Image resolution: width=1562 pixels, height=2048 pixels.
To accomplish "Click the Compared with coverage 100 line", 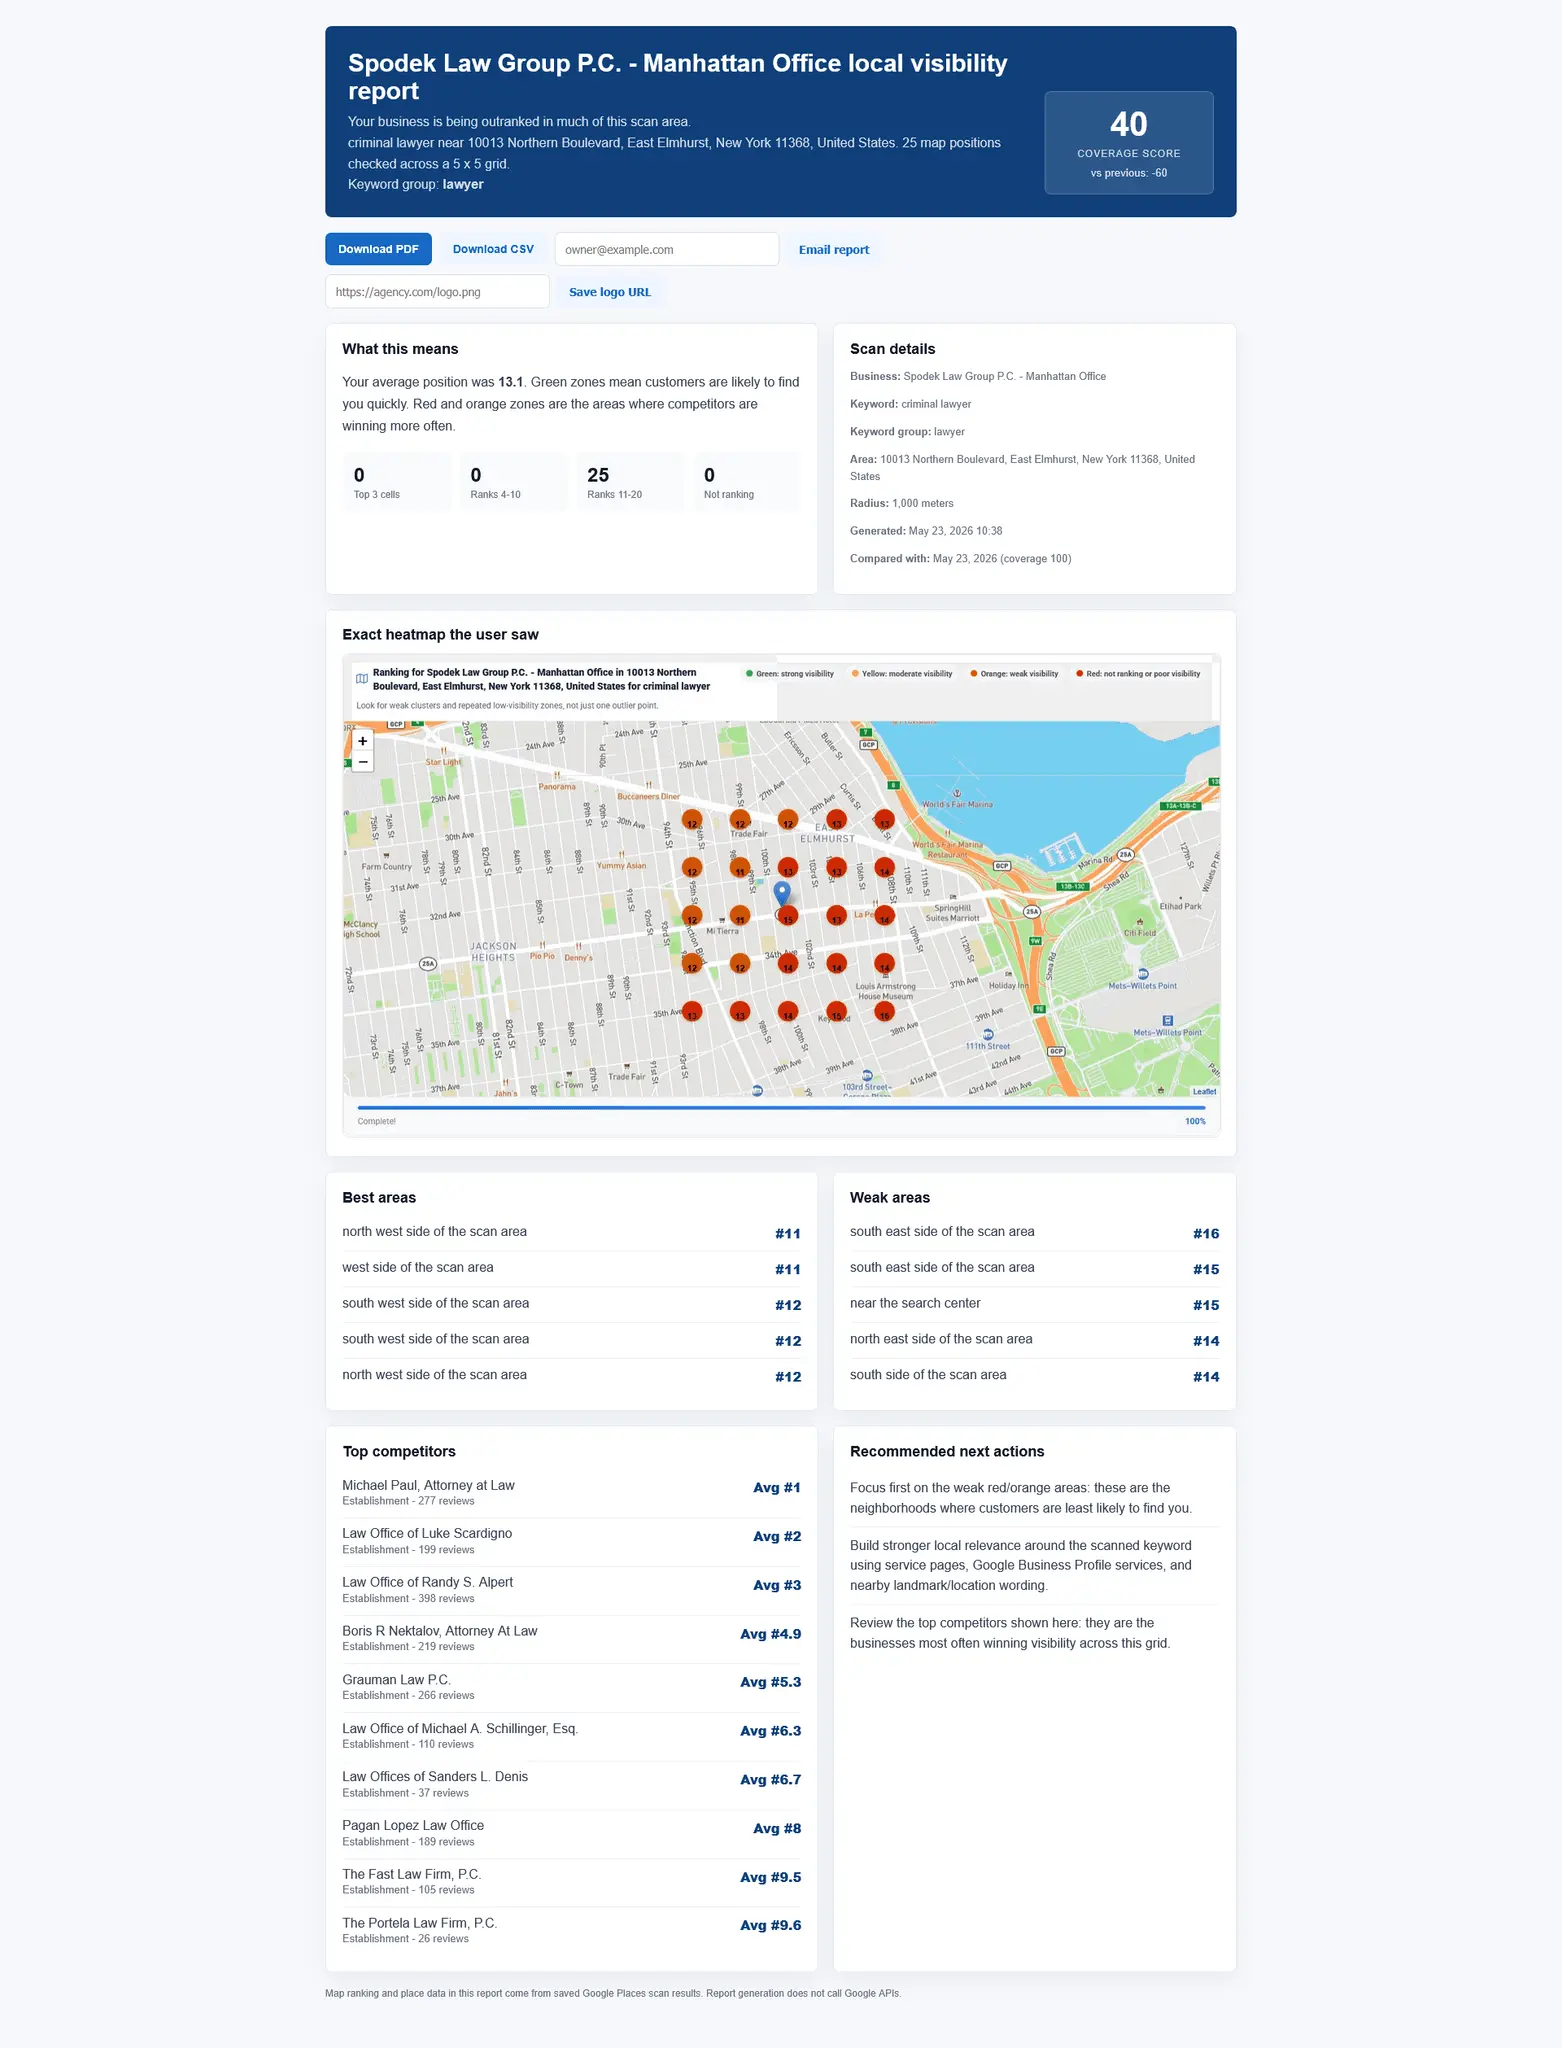I will click(960, 559).
